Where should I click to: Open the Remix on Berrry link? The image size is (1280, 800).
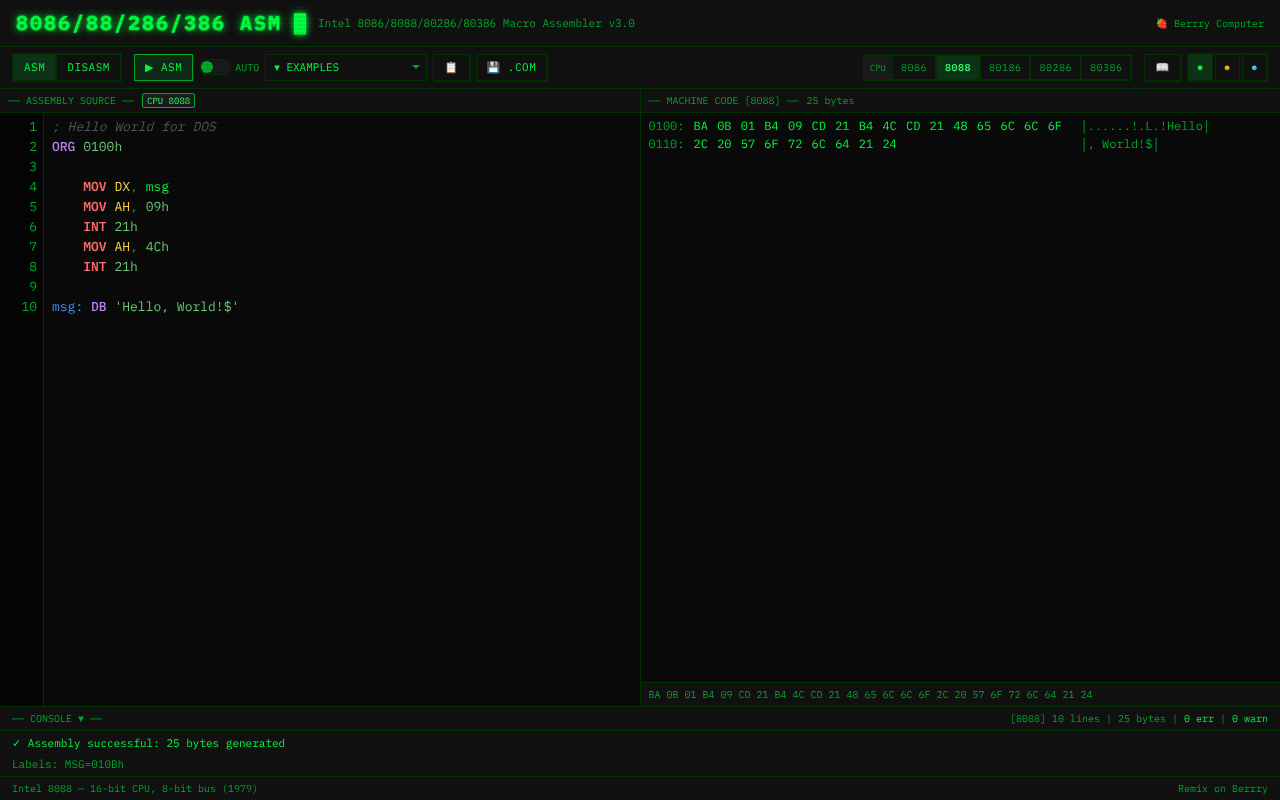click(x=1222, y=789)
